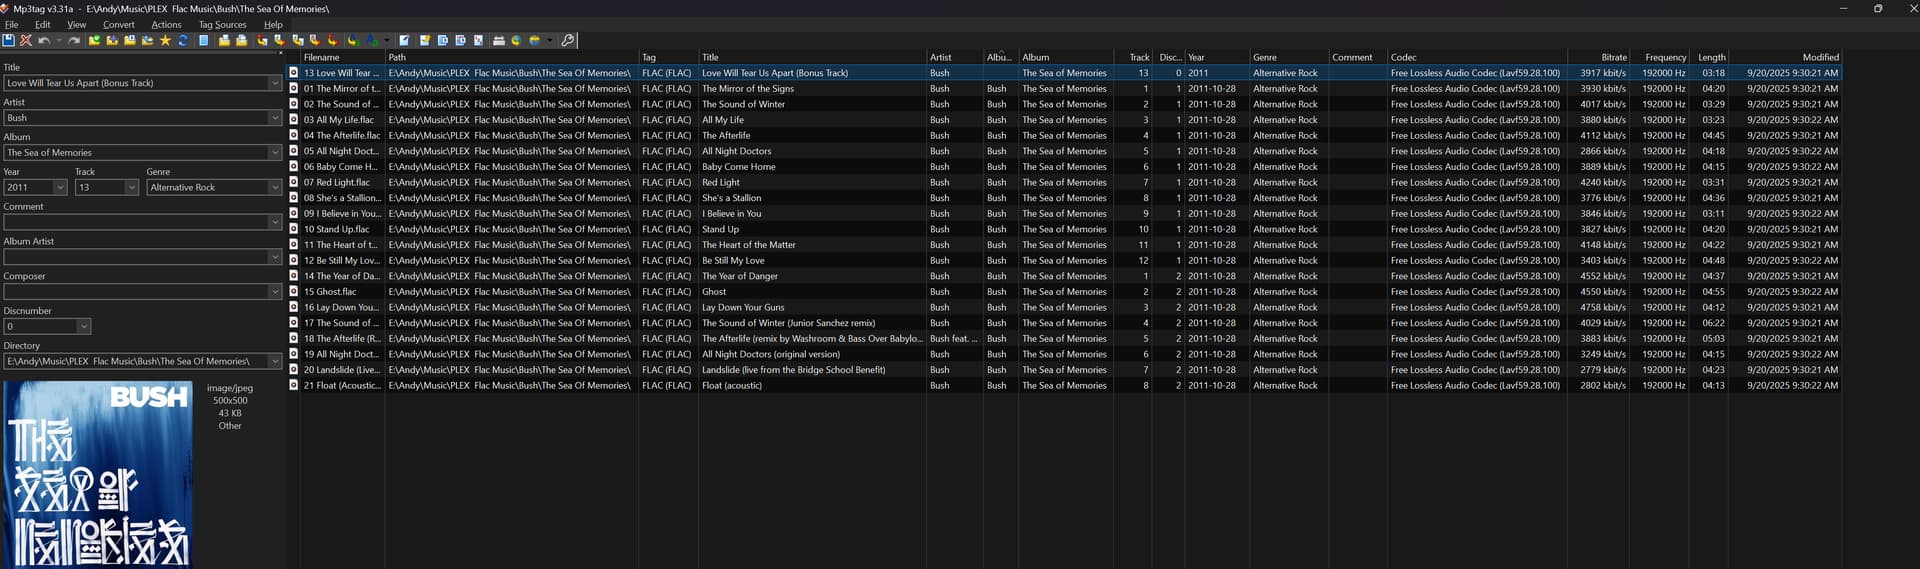
Task: Click the Actions icon in toolbar
Action: (x=352, y=41)
